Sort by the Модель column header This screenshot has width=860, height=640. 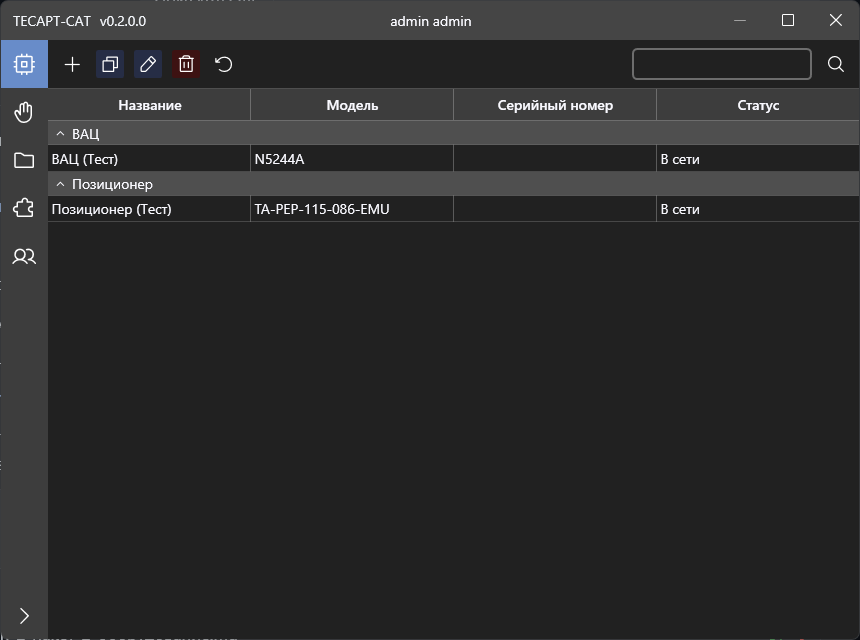(x=352, y=105)
